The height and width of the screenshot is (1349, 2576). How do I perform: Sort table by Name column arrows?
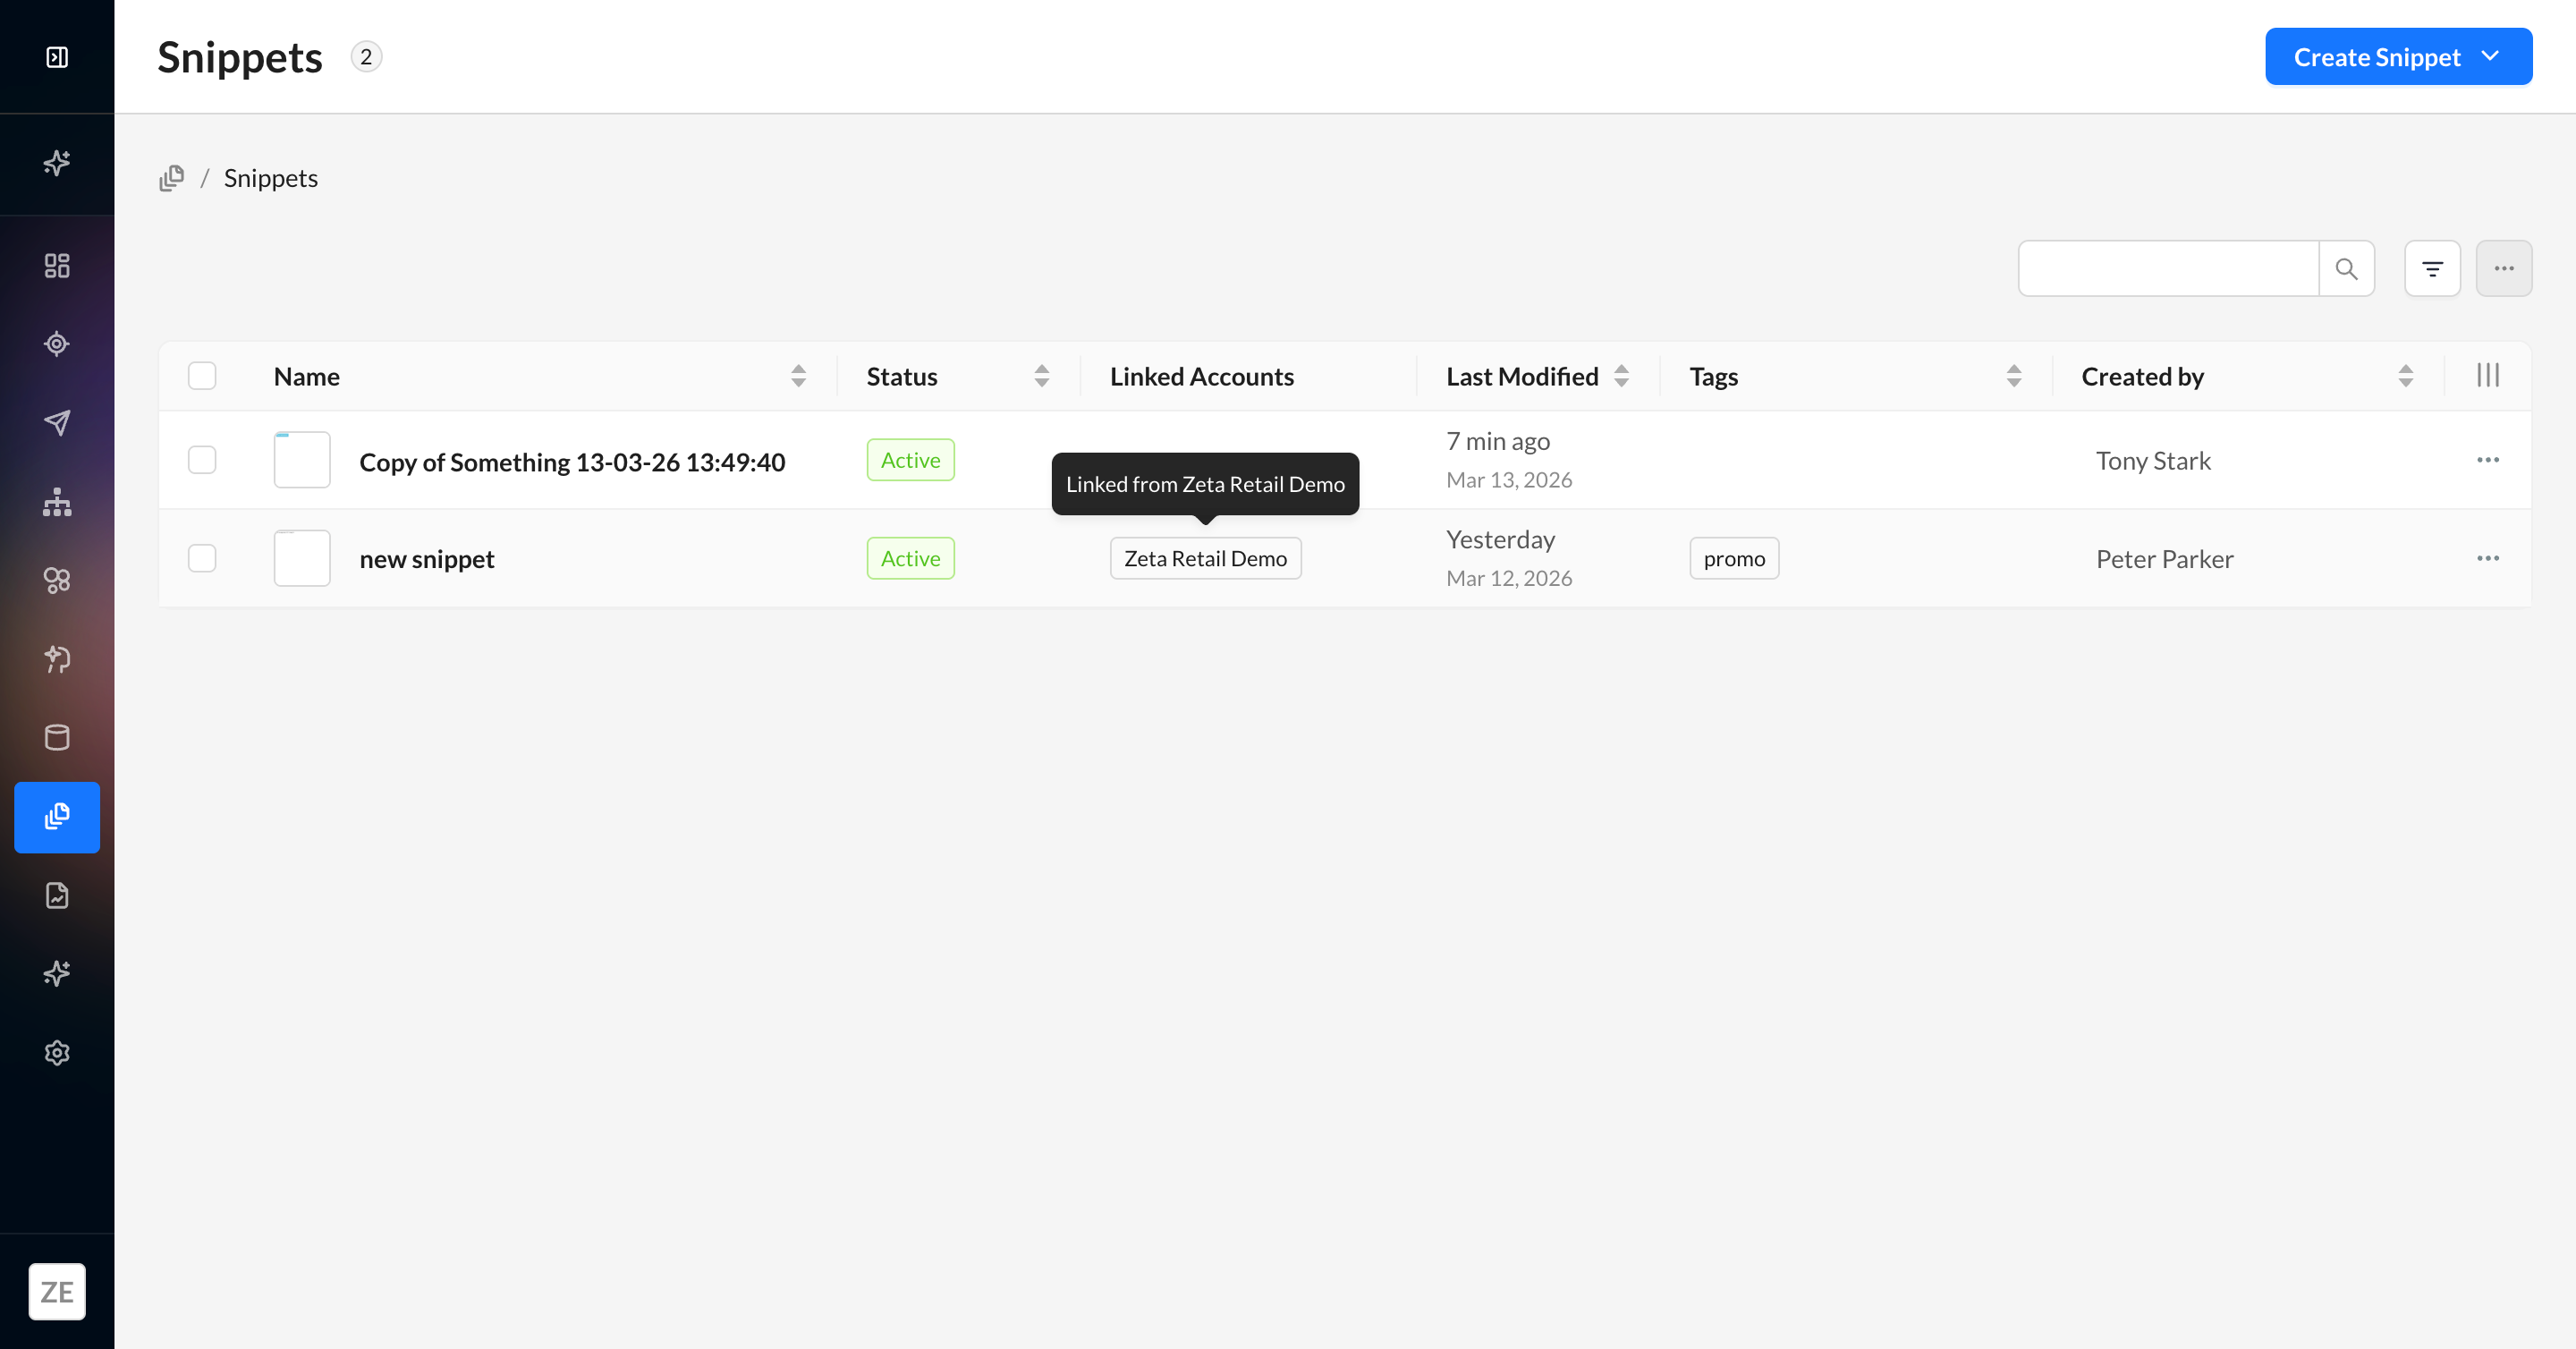[x=798, y=376]
